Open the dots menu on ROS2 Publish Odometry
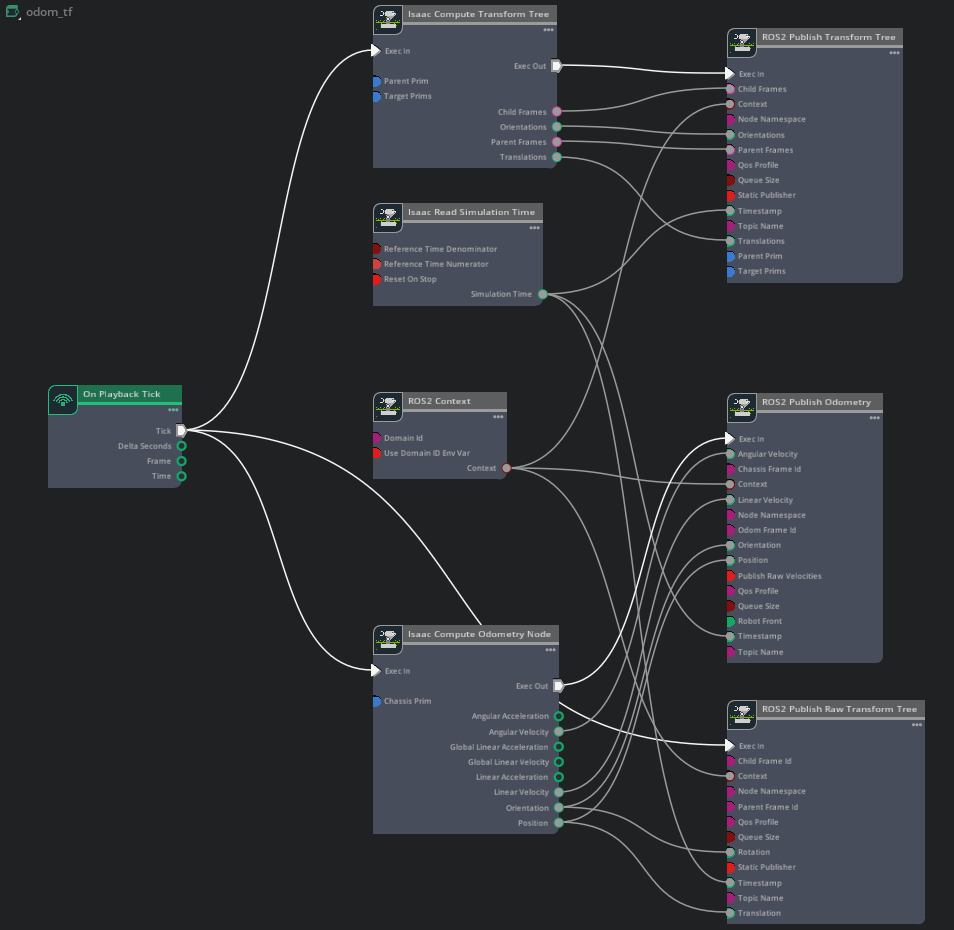 point(874,418)
